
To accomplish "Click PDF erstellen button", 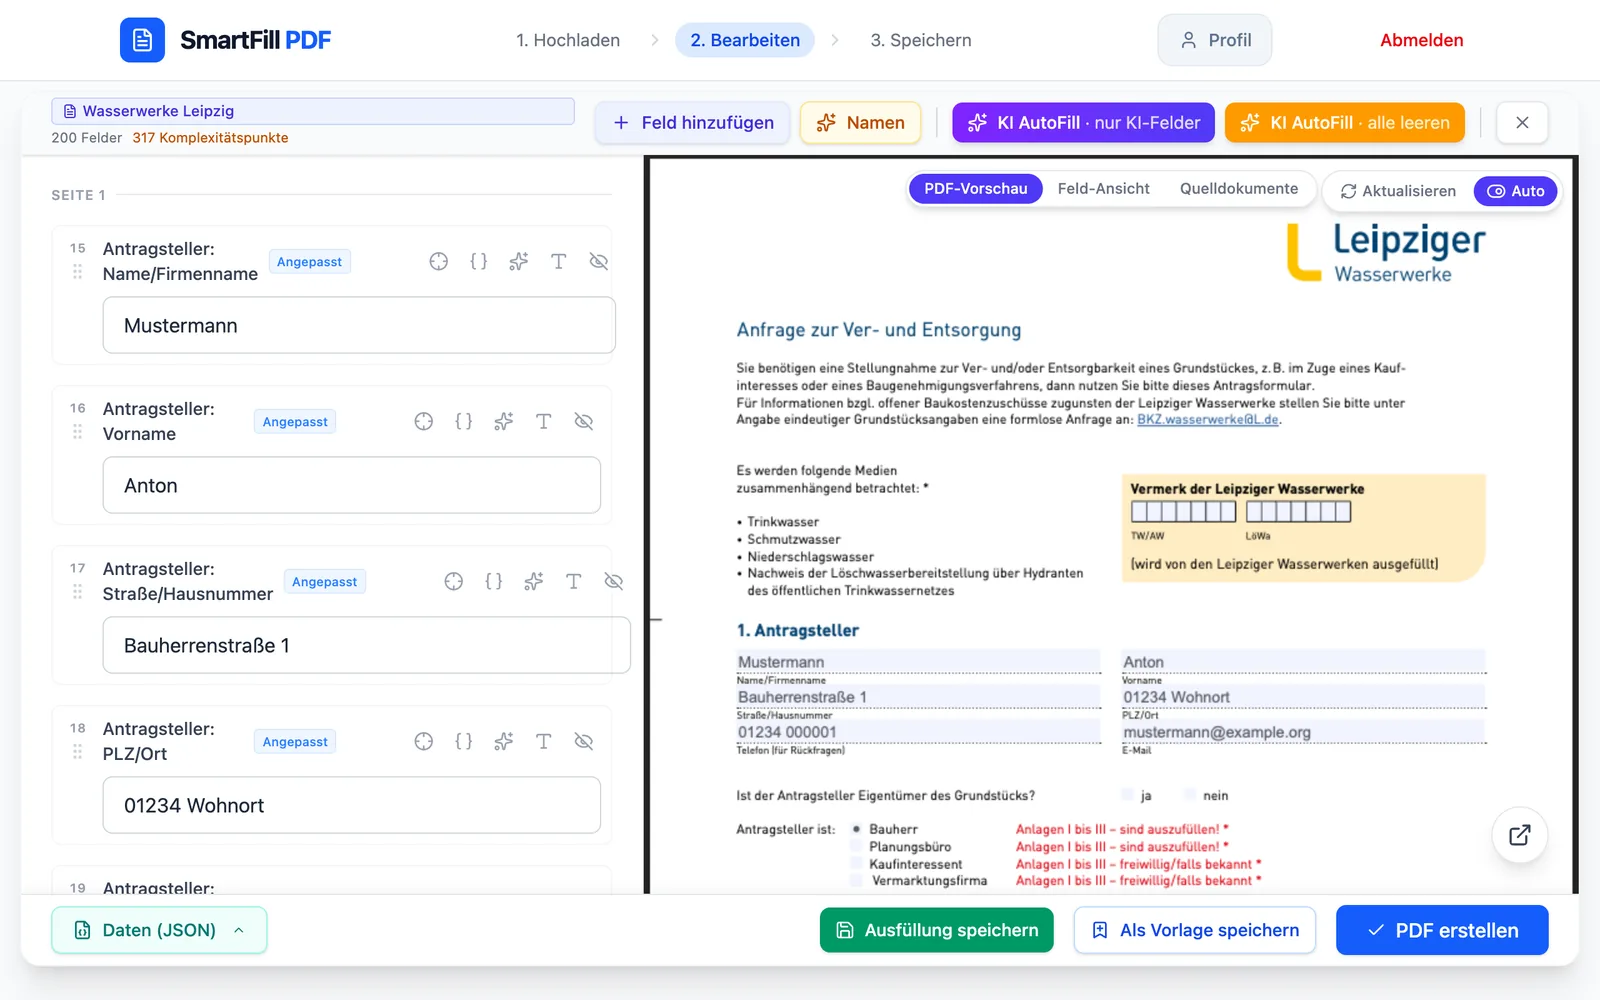I will 1442,930.
